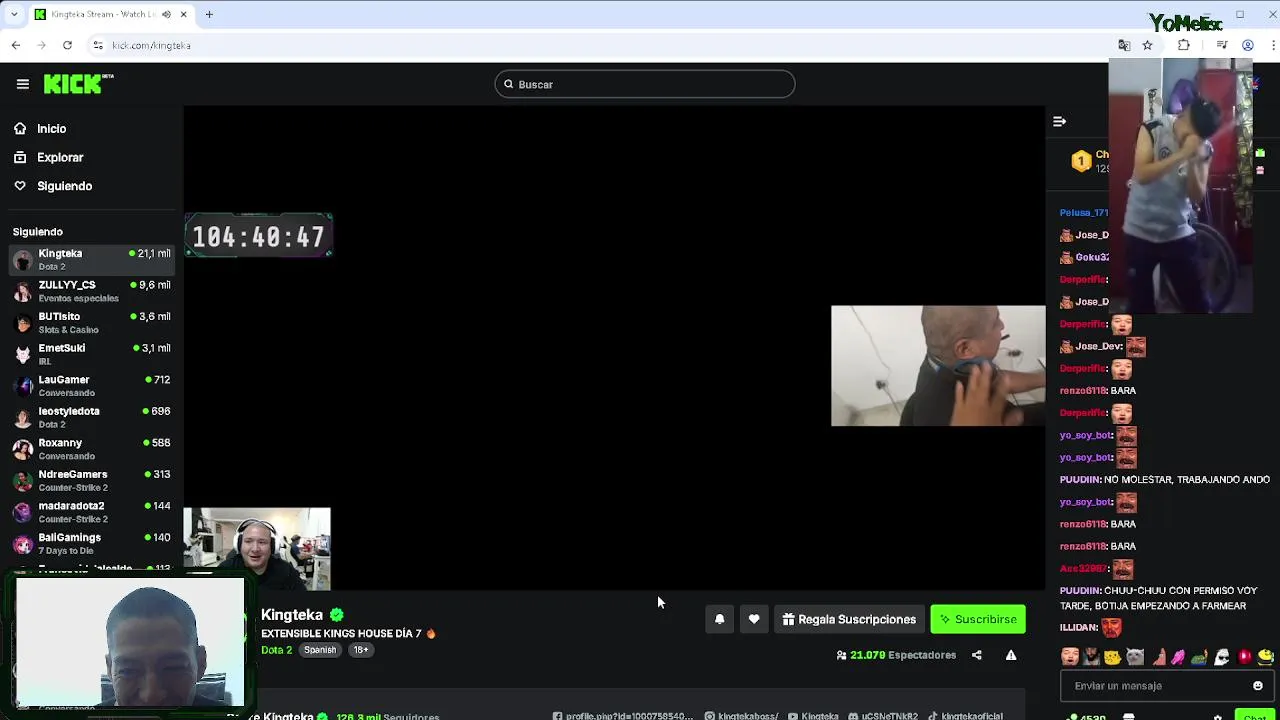Image resolution: width=1280 pixels, height=720 pixels.
Task: Click the streamer webcam thumbnail on stream
Action: pos(257,549)
